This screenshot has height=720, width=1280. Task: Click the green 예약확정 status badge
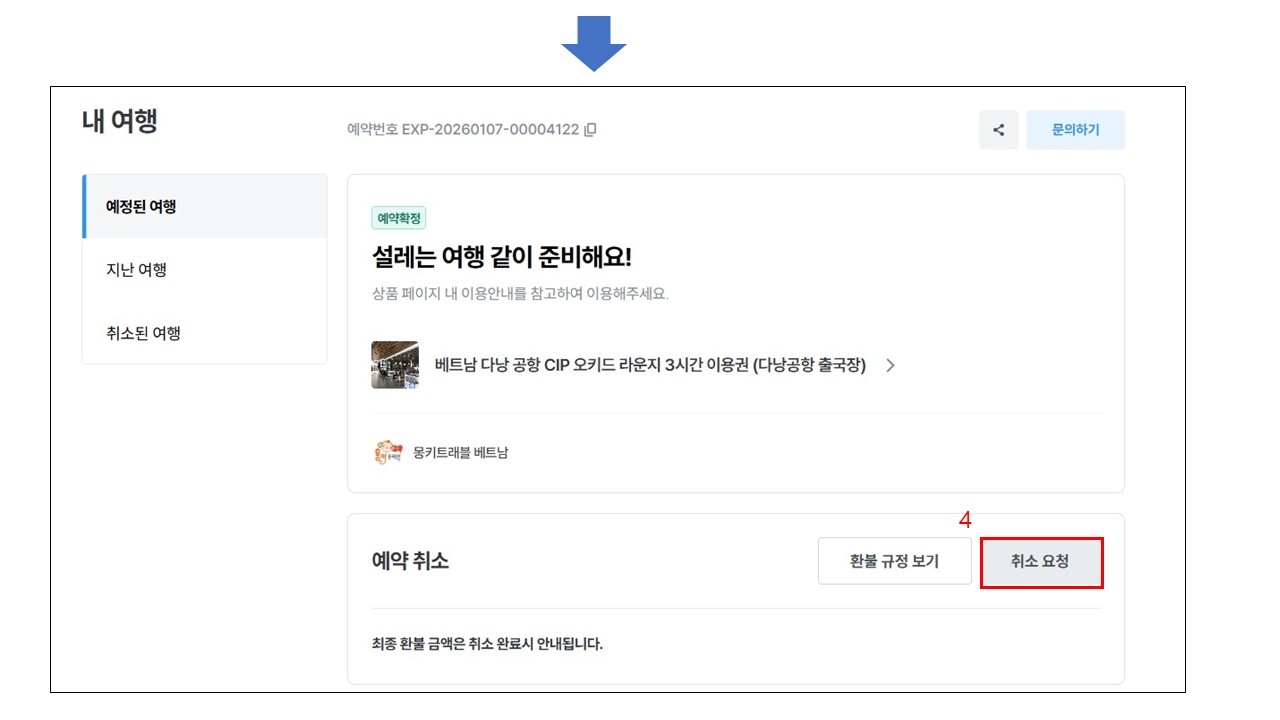click(x=399, y=218)
